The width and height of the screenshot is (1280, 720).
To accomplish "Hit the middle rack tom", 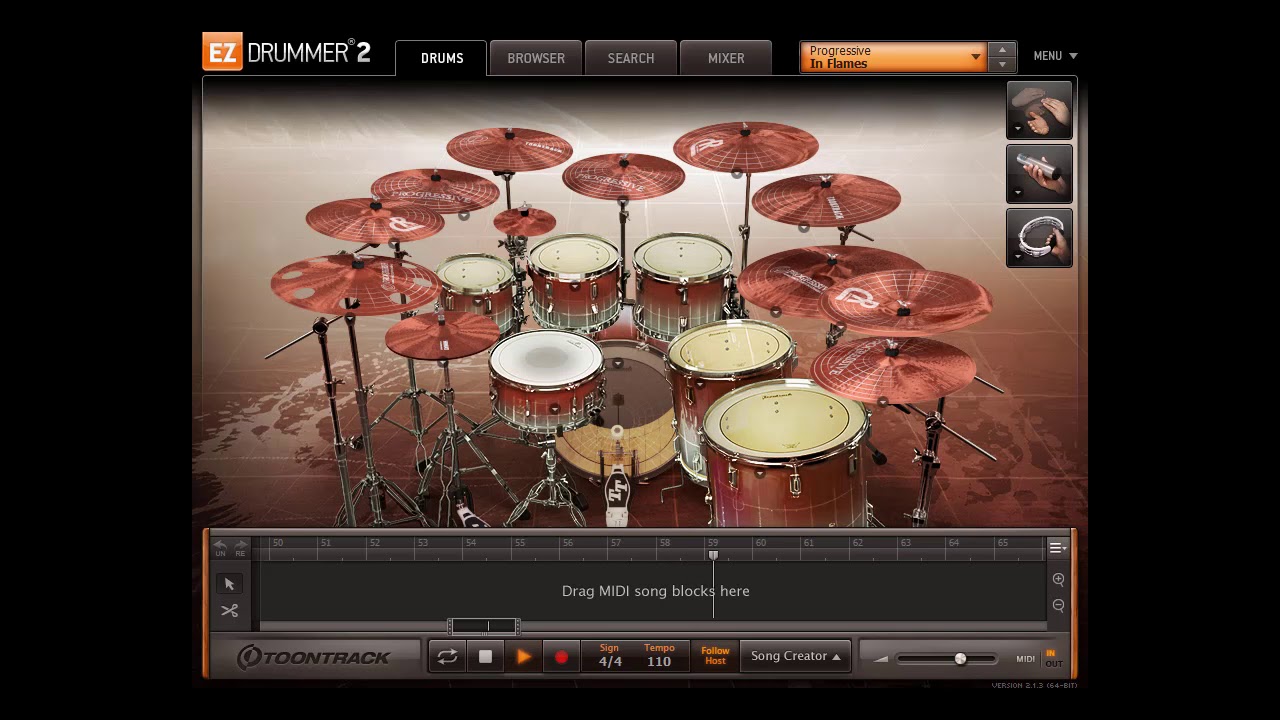I will point(575,256).
